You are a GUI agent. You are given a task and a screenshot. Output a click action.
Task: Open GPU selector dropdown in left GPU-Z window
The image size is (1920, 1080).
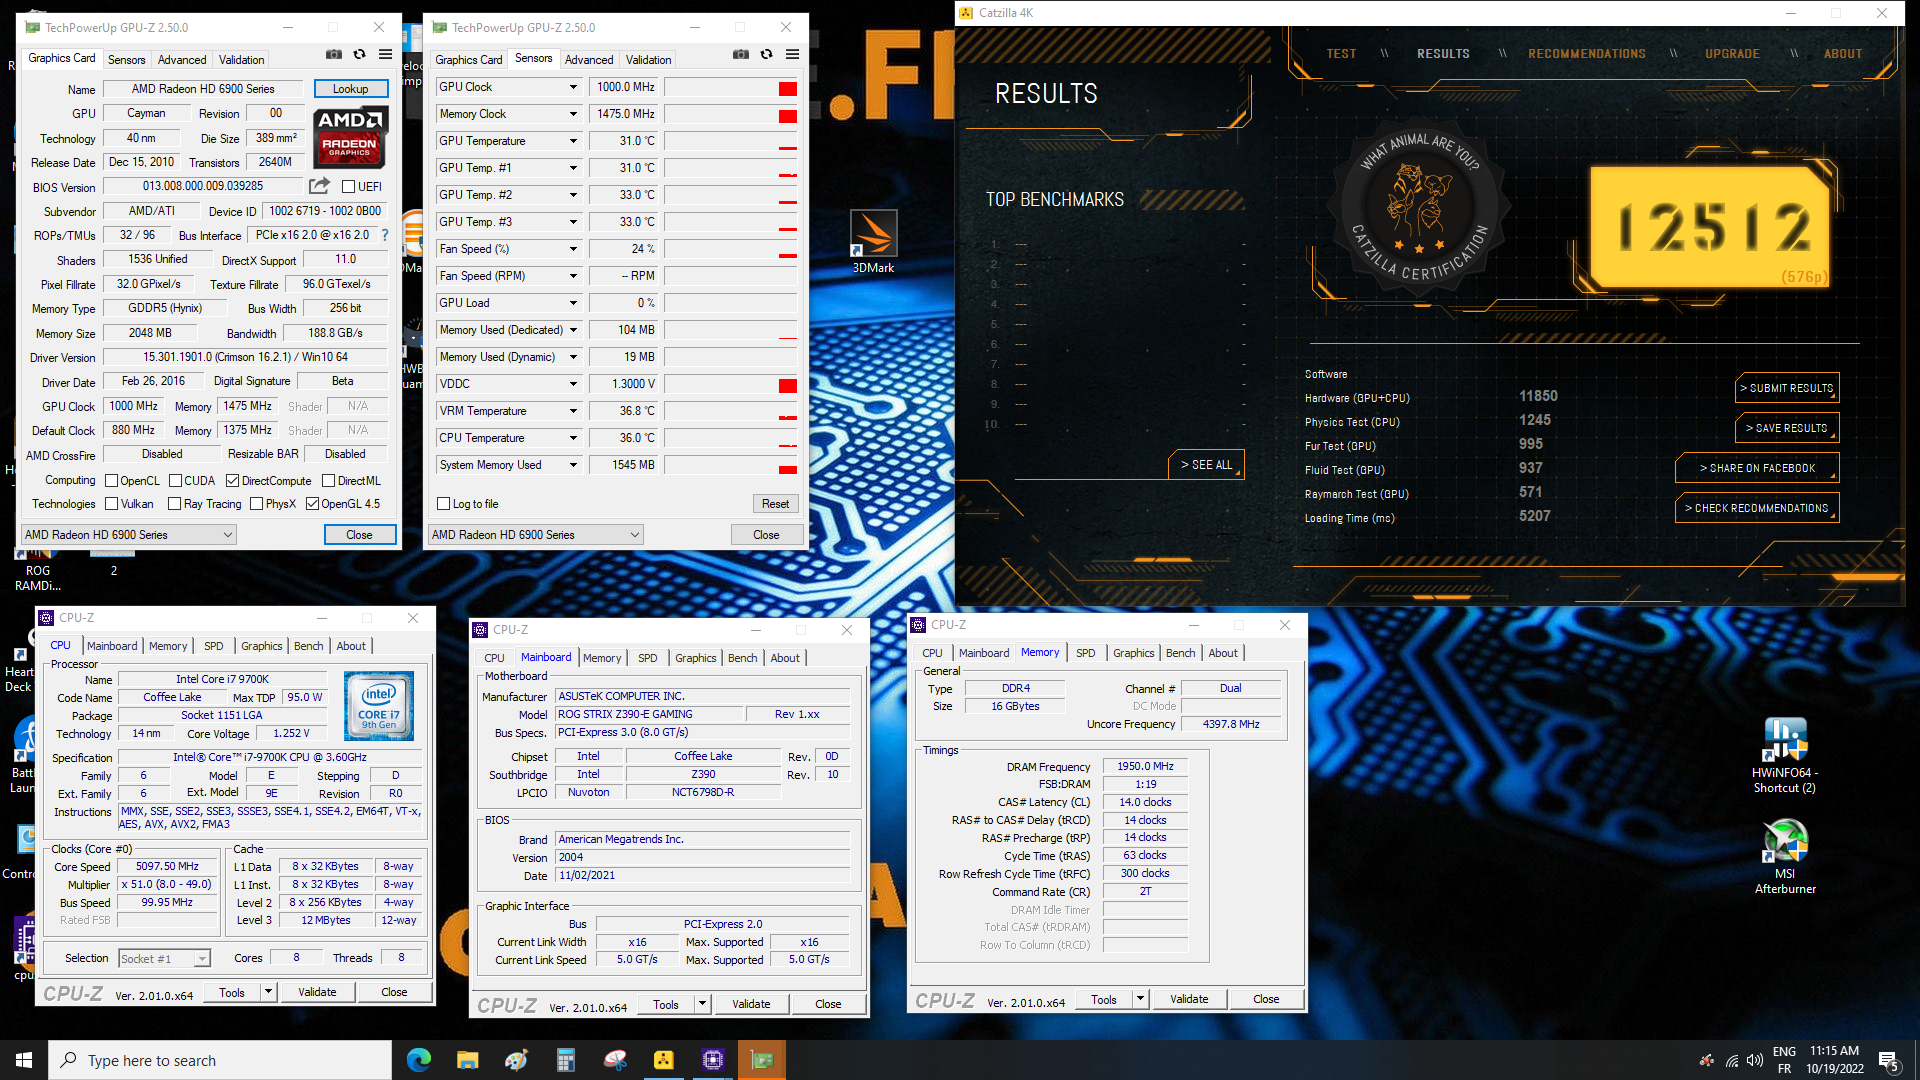pos(128,535)
